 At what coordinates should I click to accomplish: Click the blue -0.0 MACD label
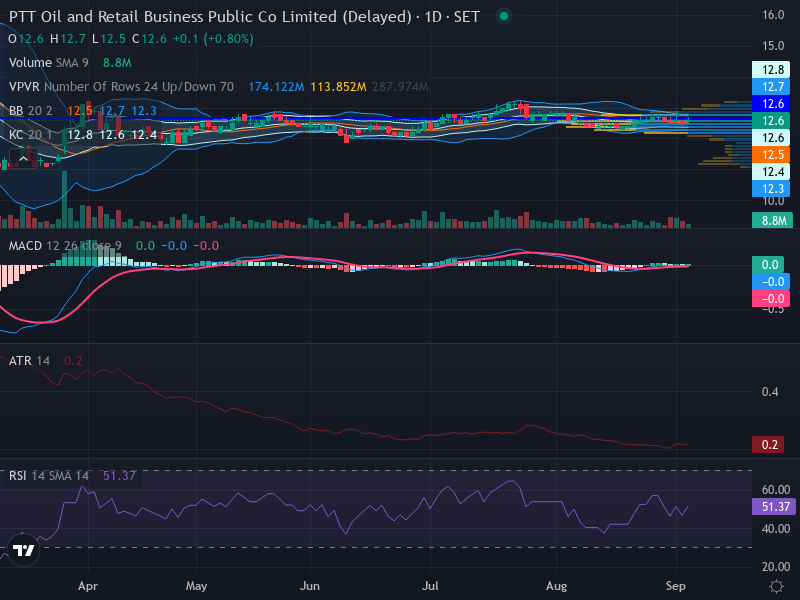[x=771, y=282]
